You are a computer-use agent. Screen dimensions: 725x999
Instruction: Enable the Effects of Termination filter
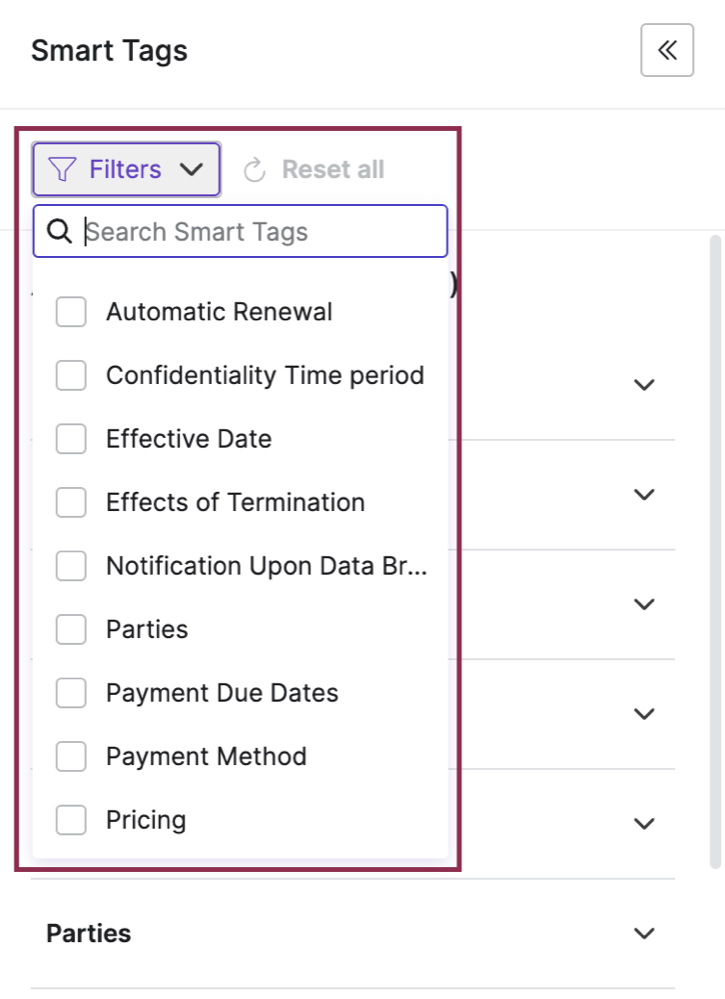click(70, 502)
